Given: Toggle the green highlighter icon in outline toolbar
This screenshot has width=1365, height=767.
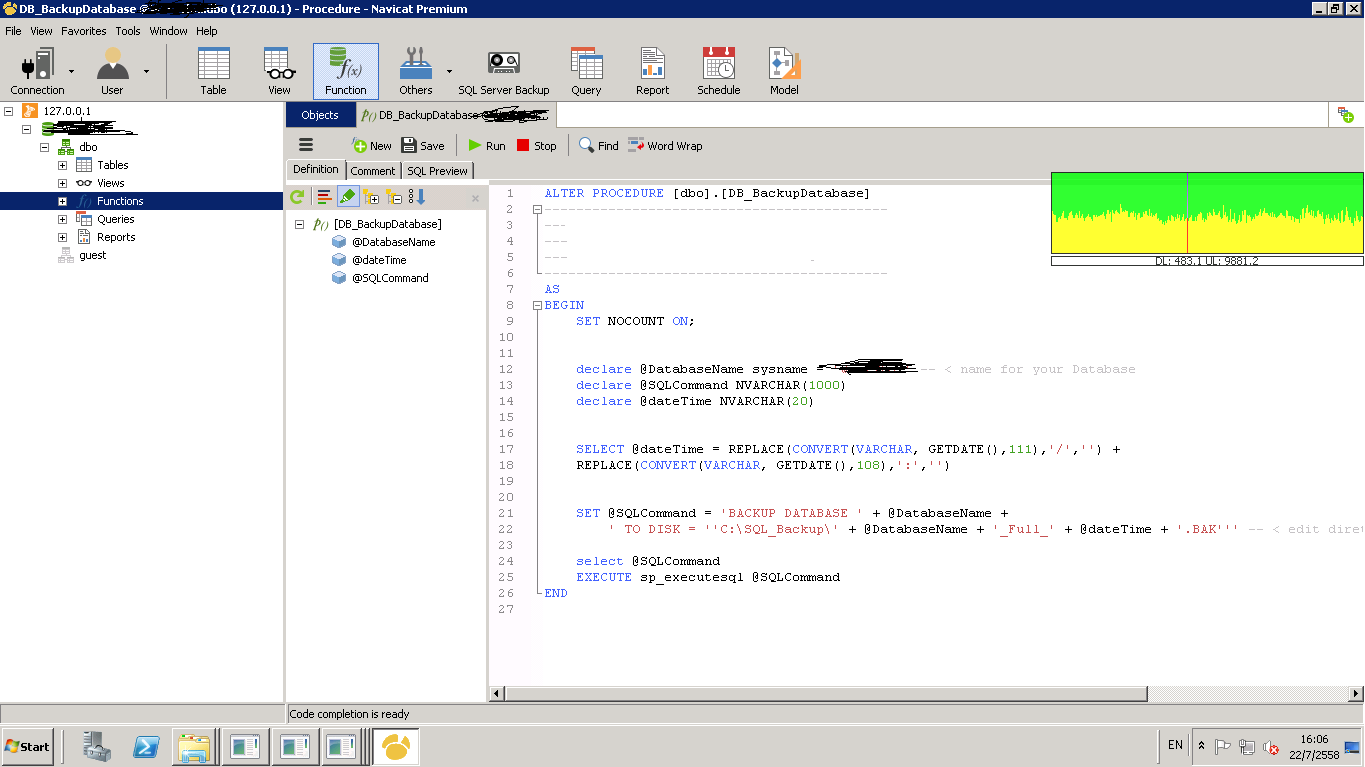Looking at the screenshot, I should [x=348, y=197].
